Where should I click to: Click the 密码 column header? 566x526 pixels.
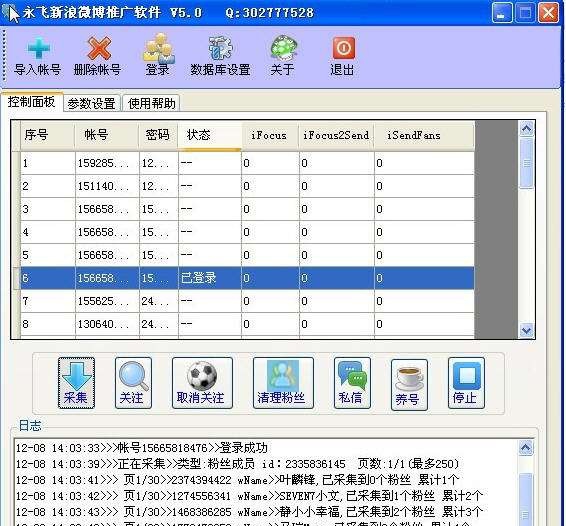158,135
